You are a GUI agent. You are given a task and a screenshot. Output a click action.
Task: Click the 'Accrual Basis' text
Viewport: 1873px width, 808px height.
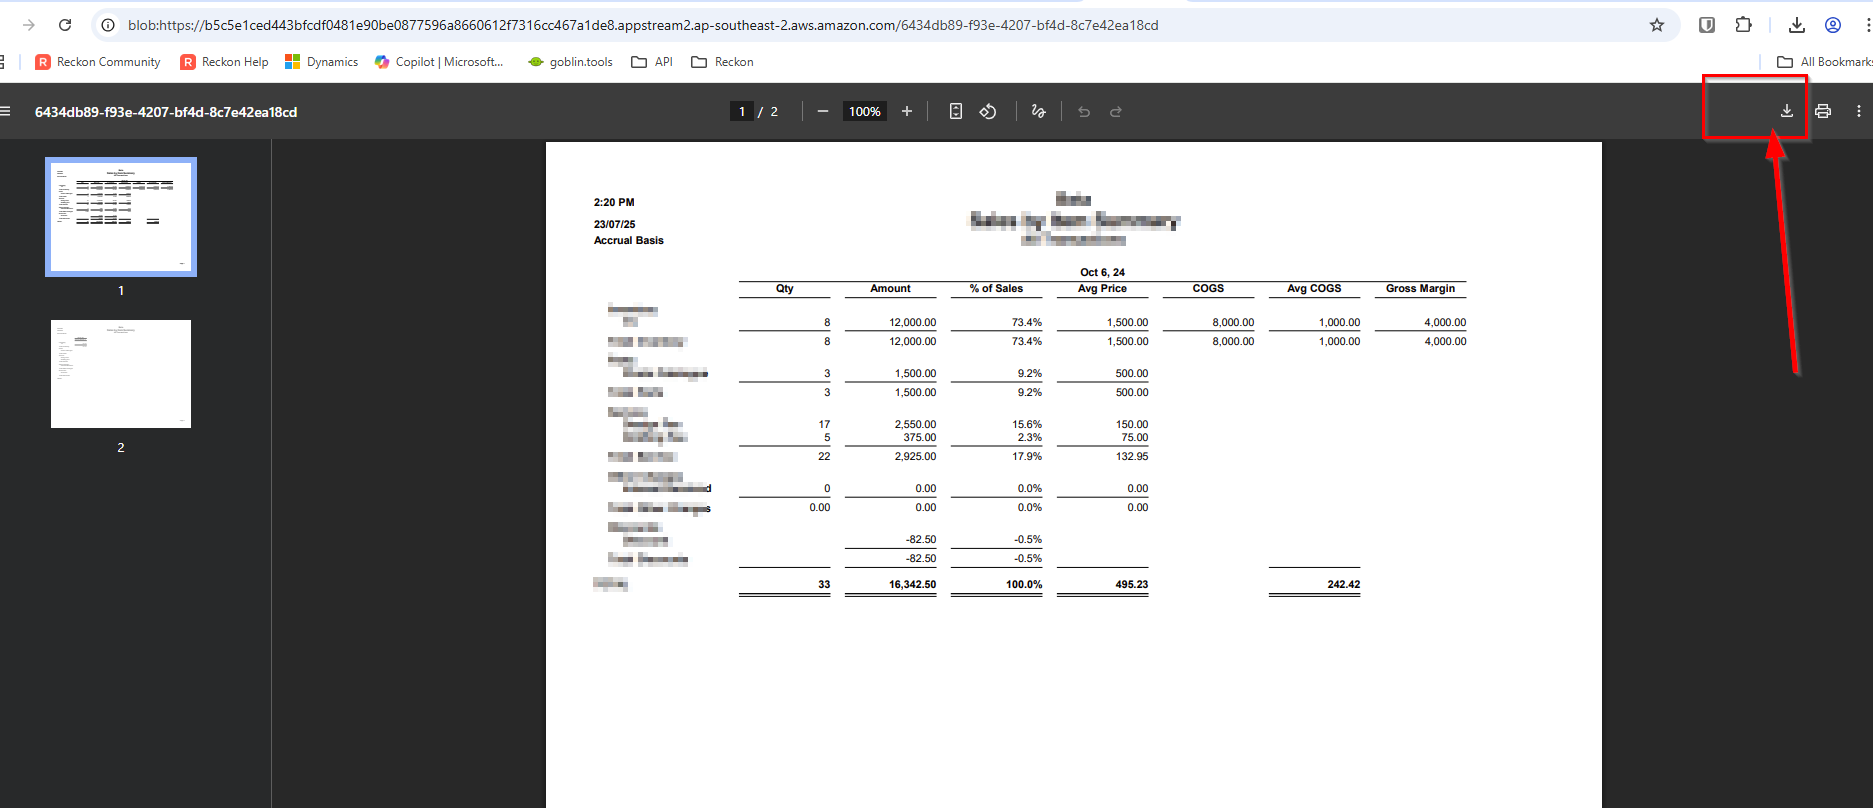(x=628, y=240)
